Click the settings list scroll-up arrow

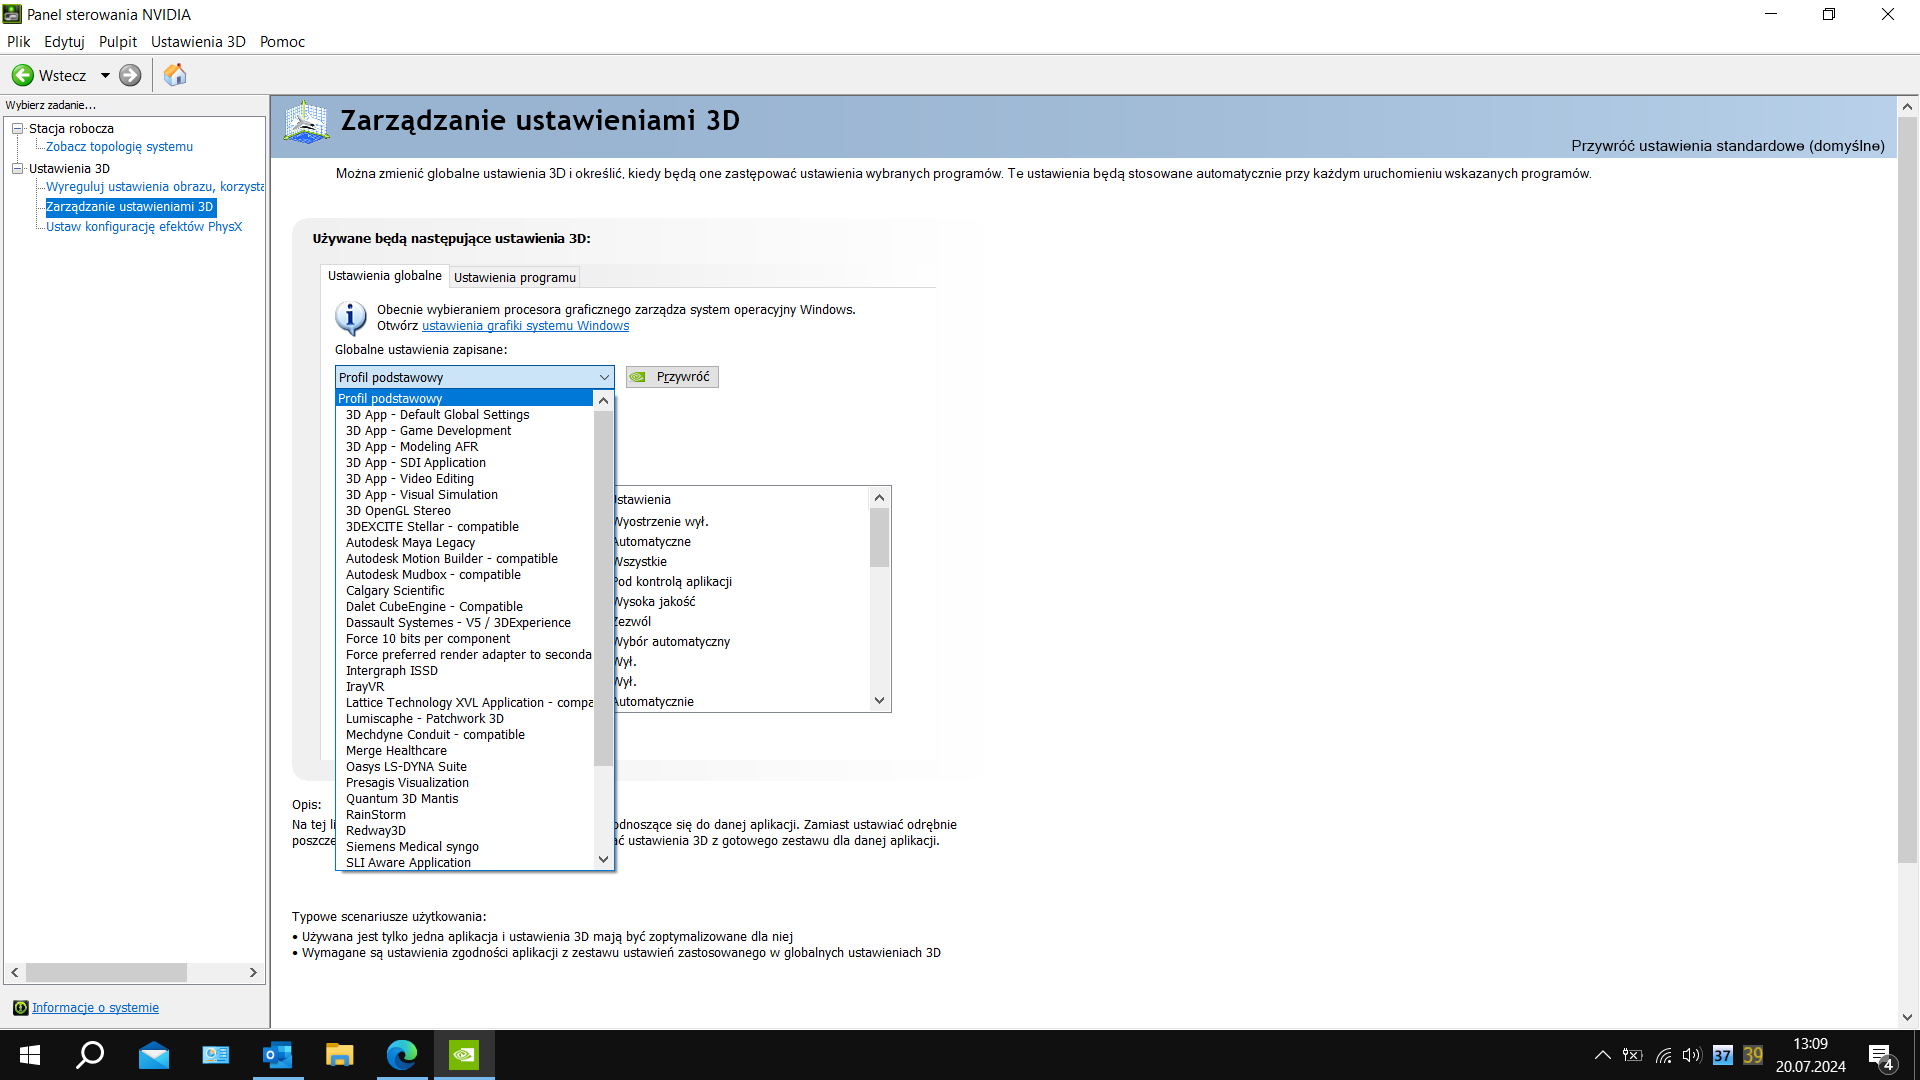[880, 498]
